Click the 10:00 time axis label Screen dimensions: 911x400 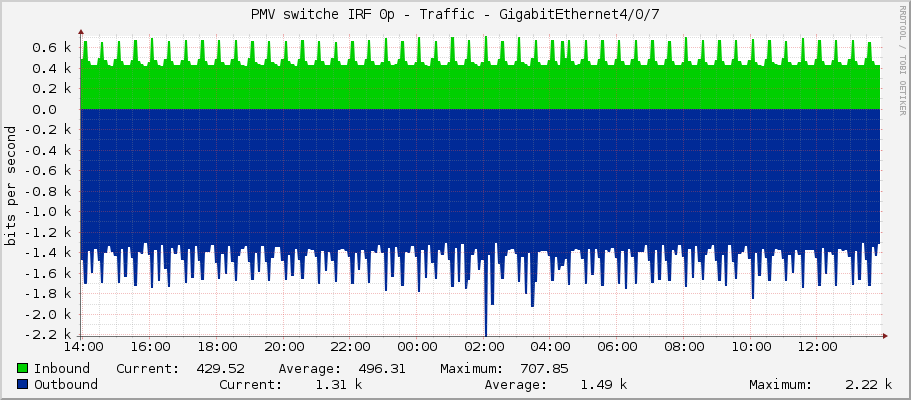point(751,347)
